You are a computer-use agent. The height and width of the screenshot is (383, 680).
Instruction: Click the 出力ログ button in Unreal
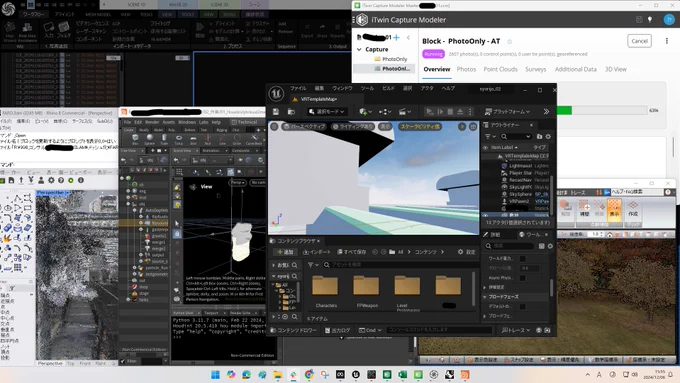pos(337,331)
